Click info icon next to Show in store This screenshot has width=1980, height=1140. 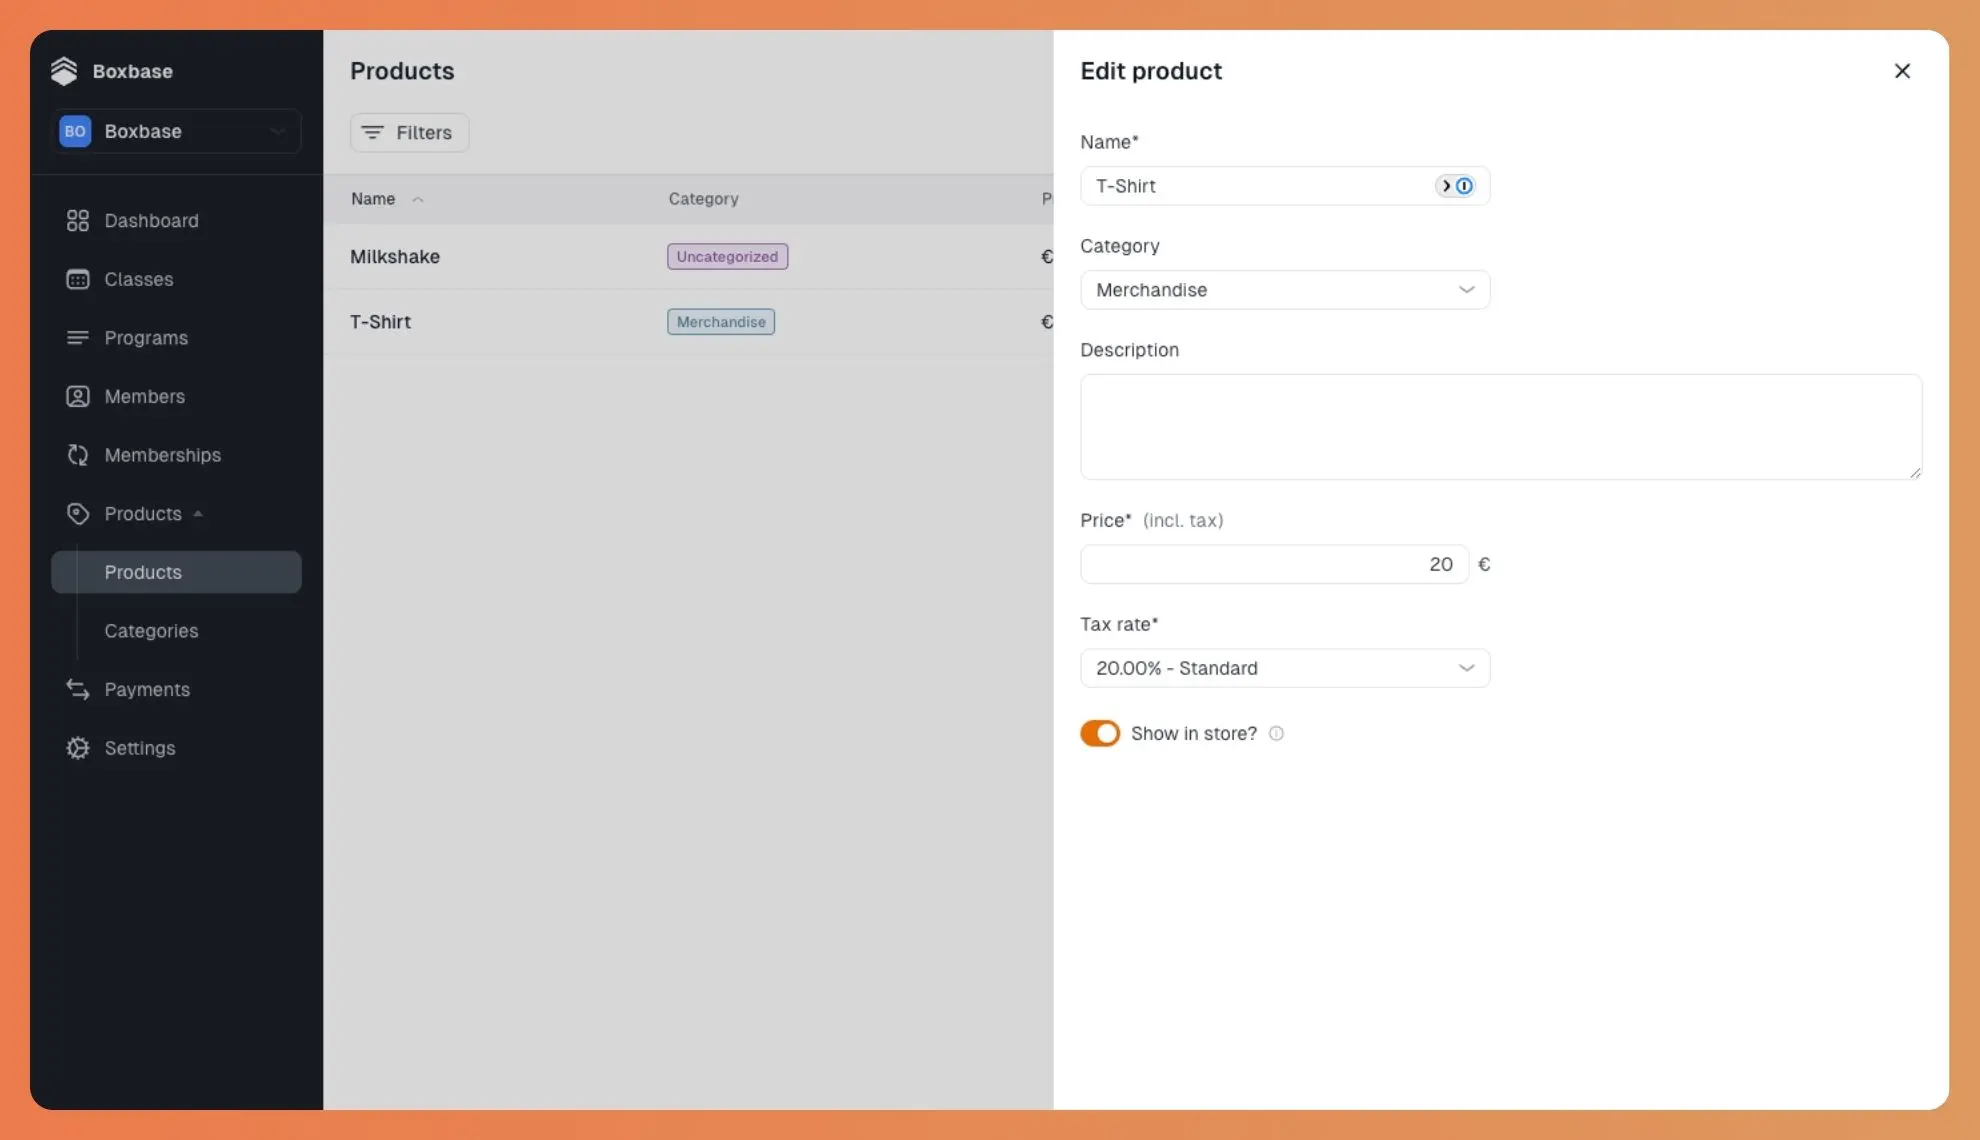(x=1276, y=733)
